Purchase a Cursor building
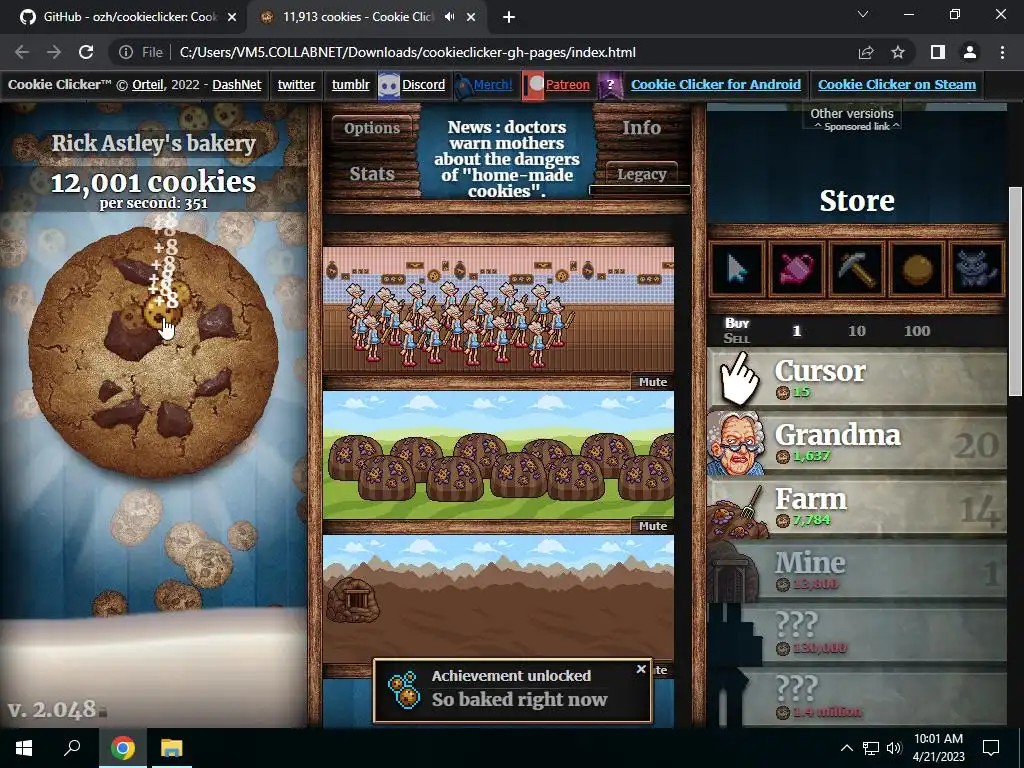 (857, 379)
